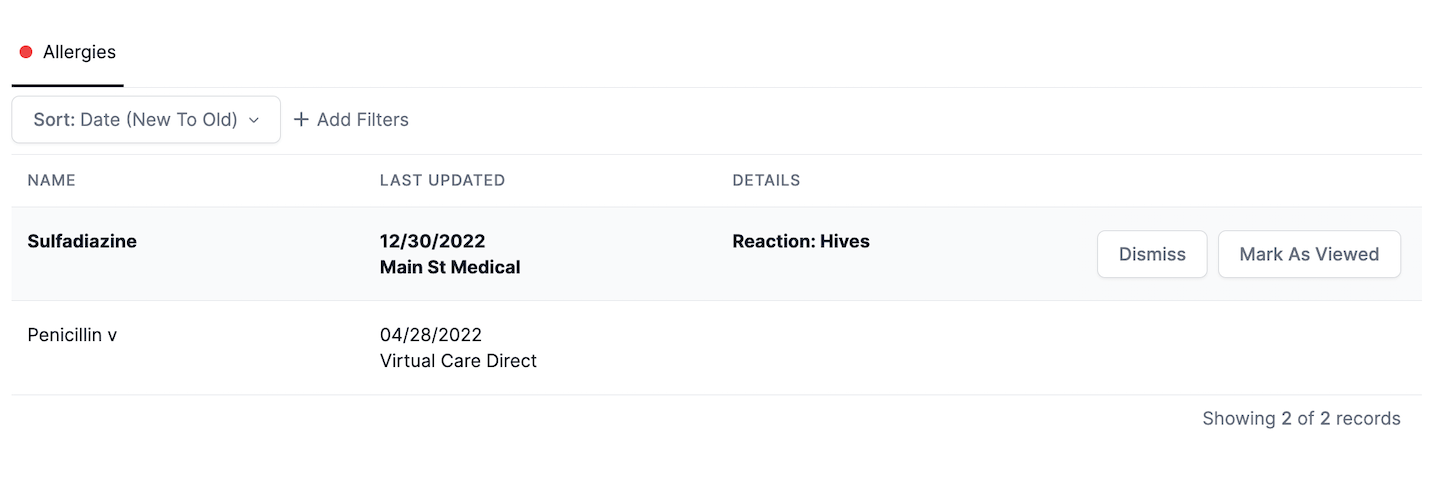Screen dimensions: 1440x491
Task: Click the Showing 2 of 2 records text
Action: (1301, 419)
